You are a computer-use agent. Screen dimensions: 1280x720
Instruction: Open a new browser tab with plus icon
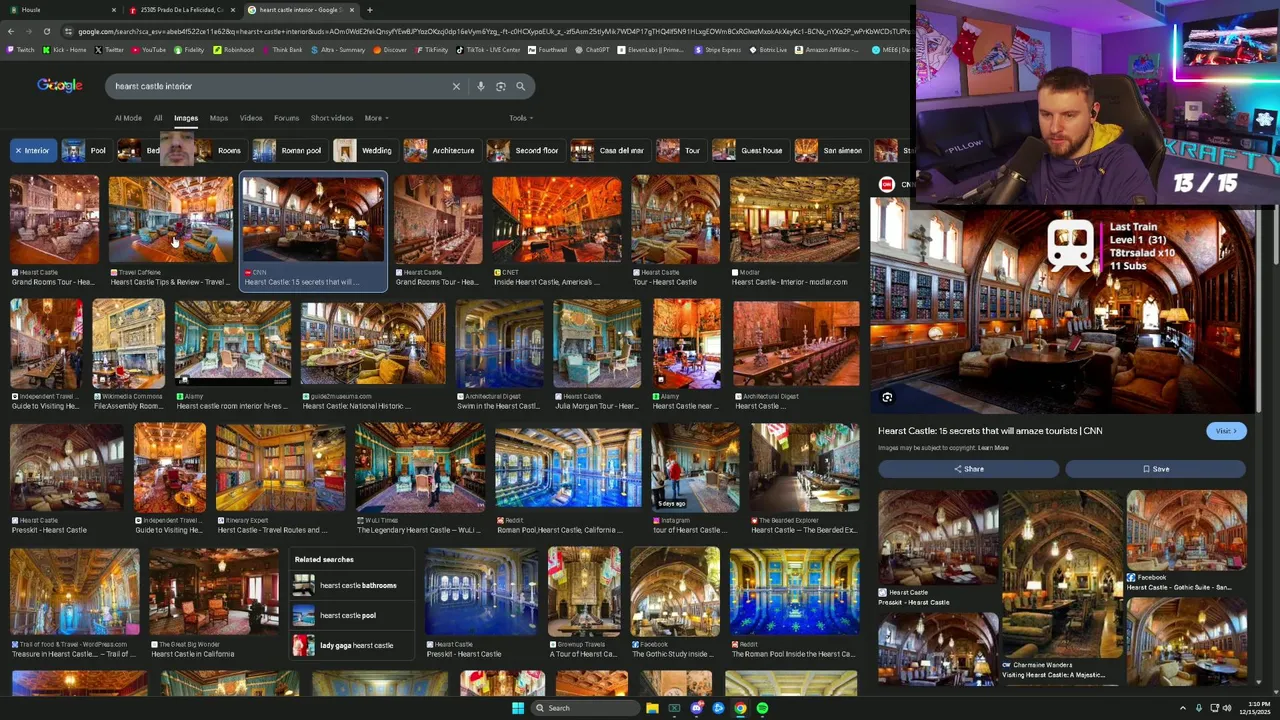pos(370,10)
